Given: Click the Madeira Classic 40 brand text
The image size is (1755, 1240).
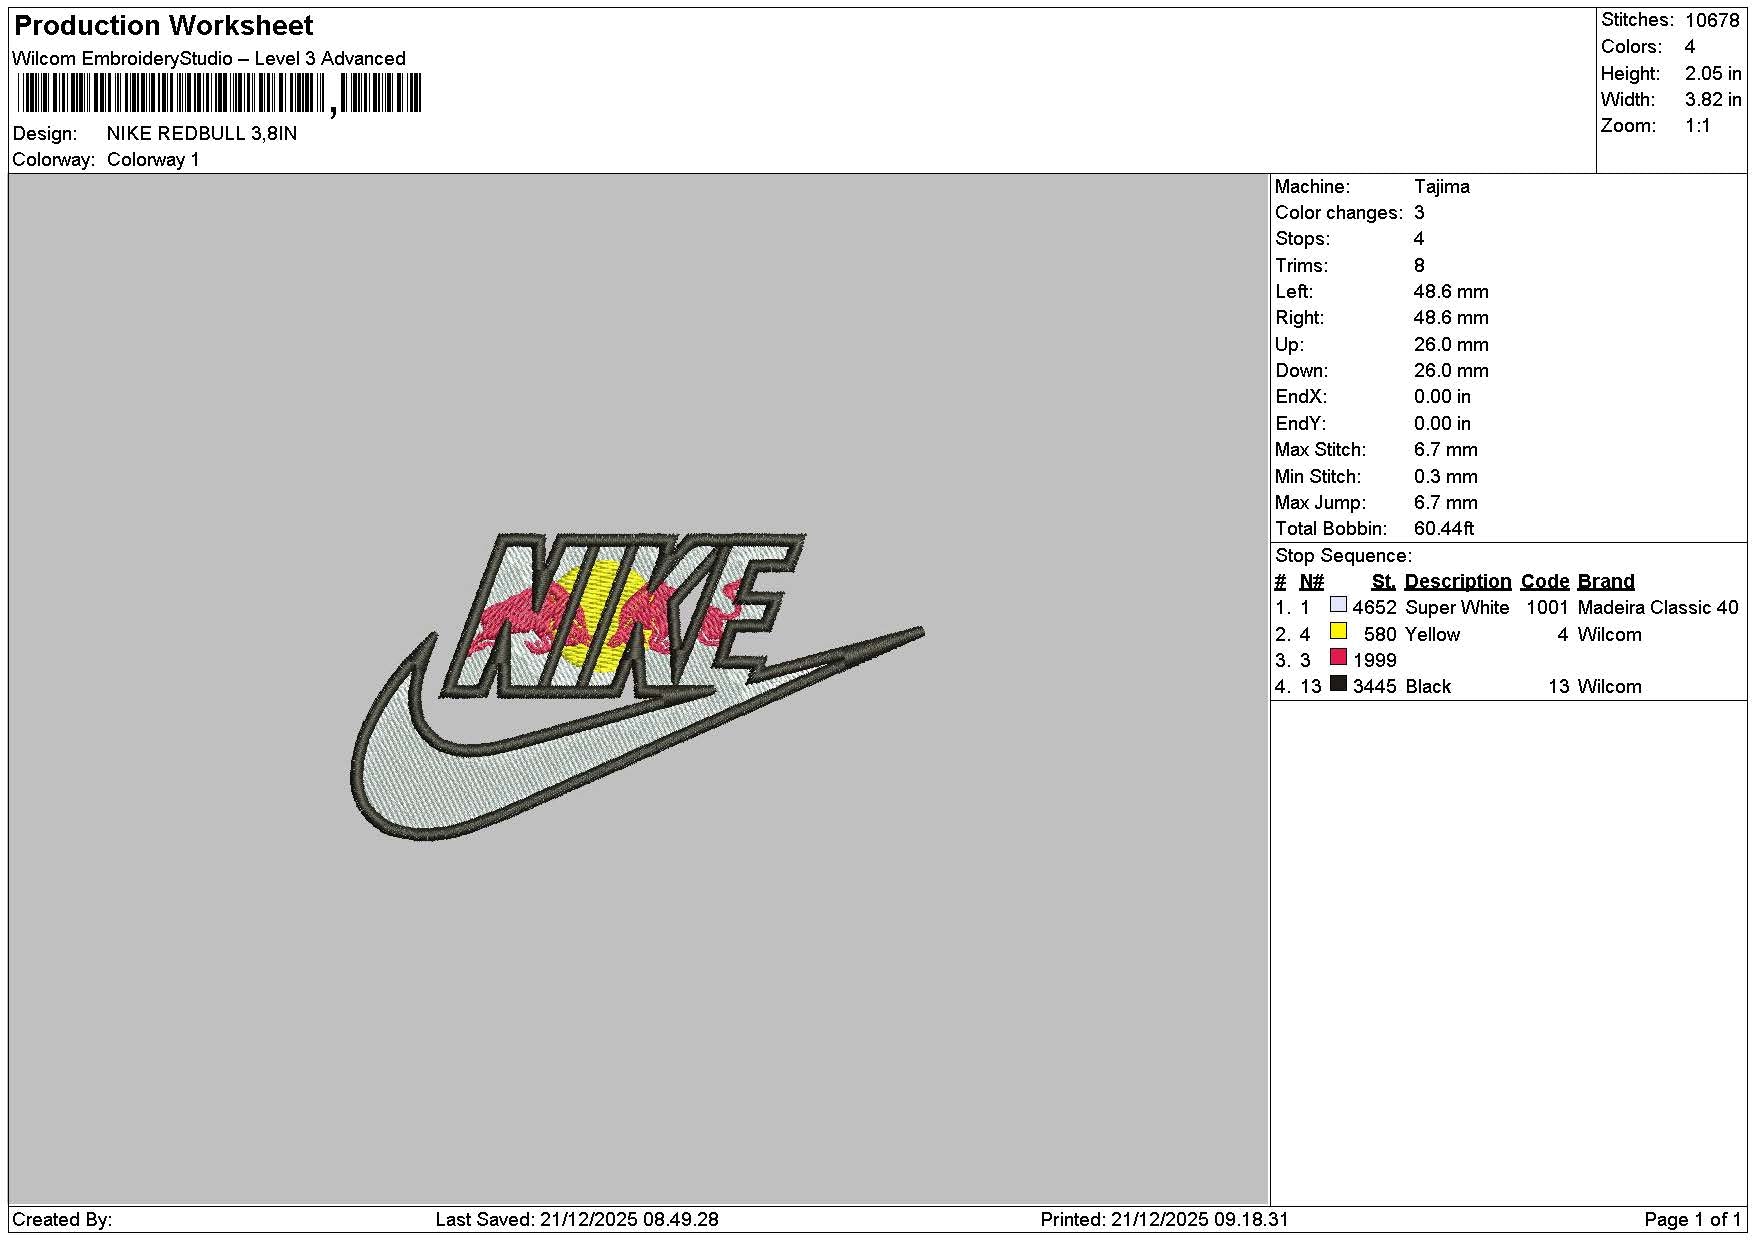Looking at the screenshot, I should pyautogui.click(x=1658, y=607).
